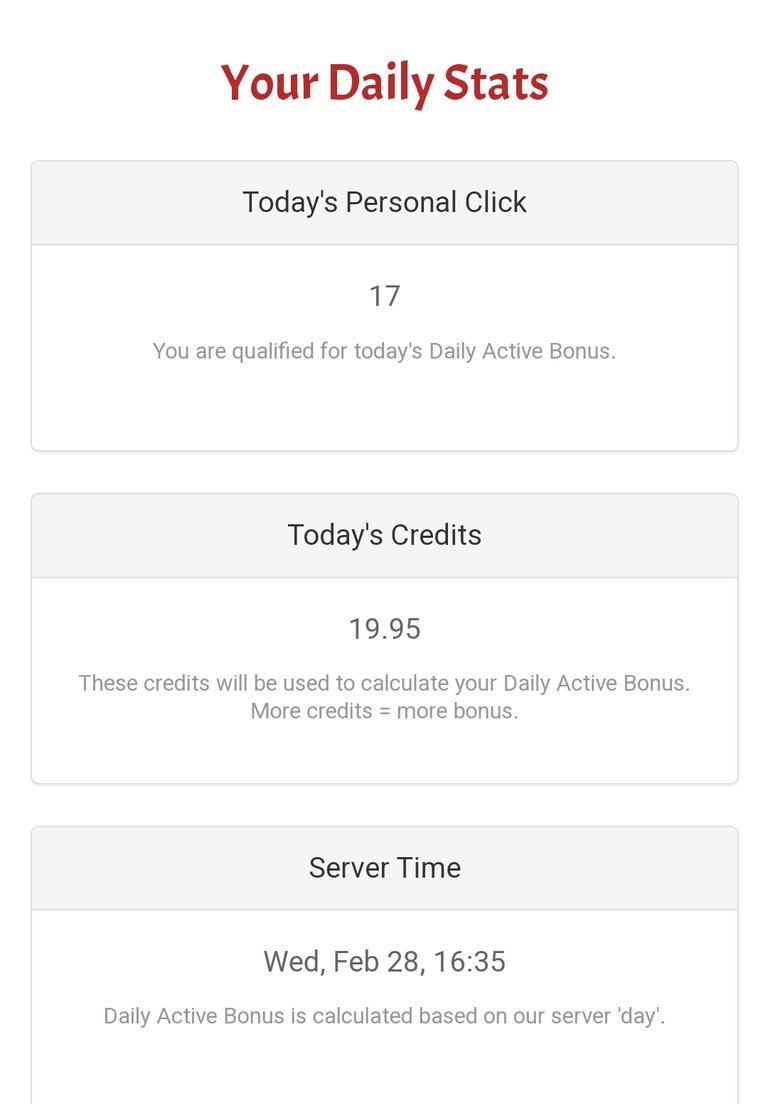The width and height of the screenshot is (768, 1104).
Task: Click the time 16:35 in Server Time
Action: click(470, 962)
